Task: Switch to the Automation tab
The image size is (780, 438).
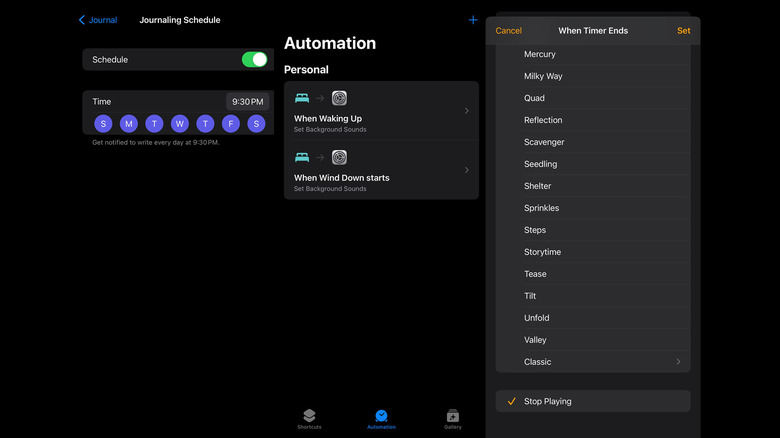Action: [x=381, y=419]
